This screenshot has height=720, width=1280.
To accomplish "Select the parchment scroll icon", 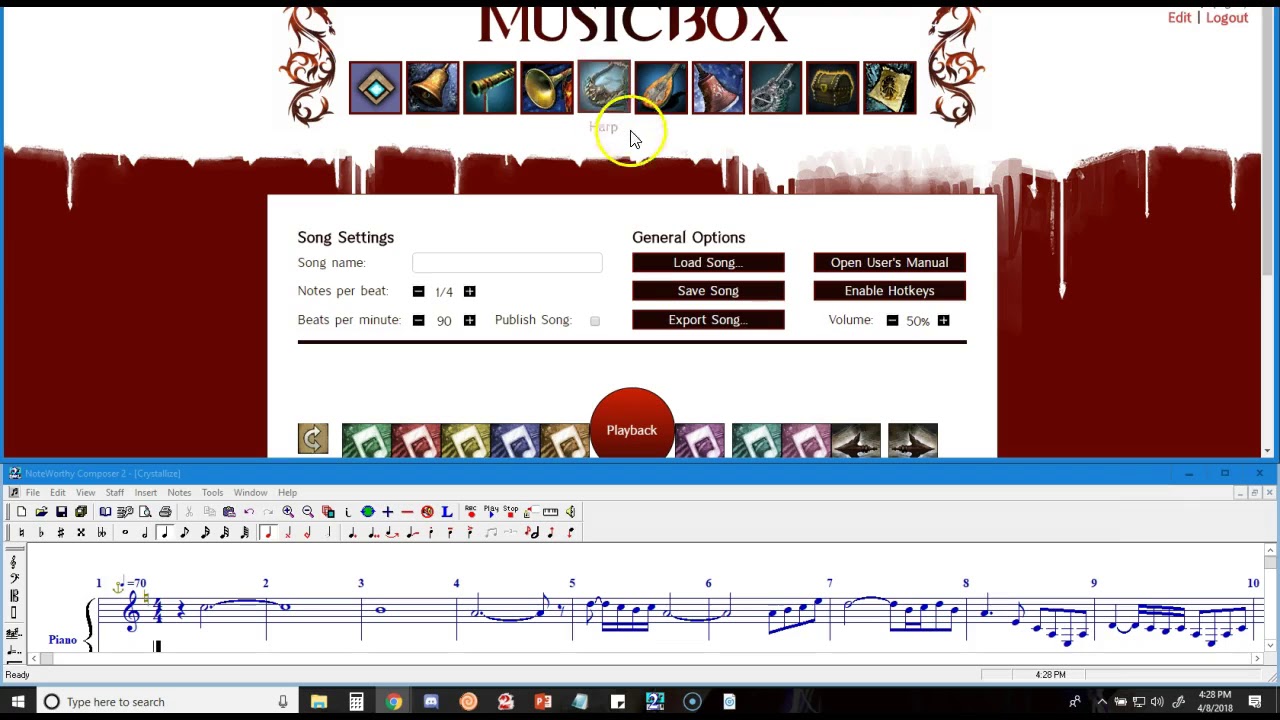I will (889, 88).
